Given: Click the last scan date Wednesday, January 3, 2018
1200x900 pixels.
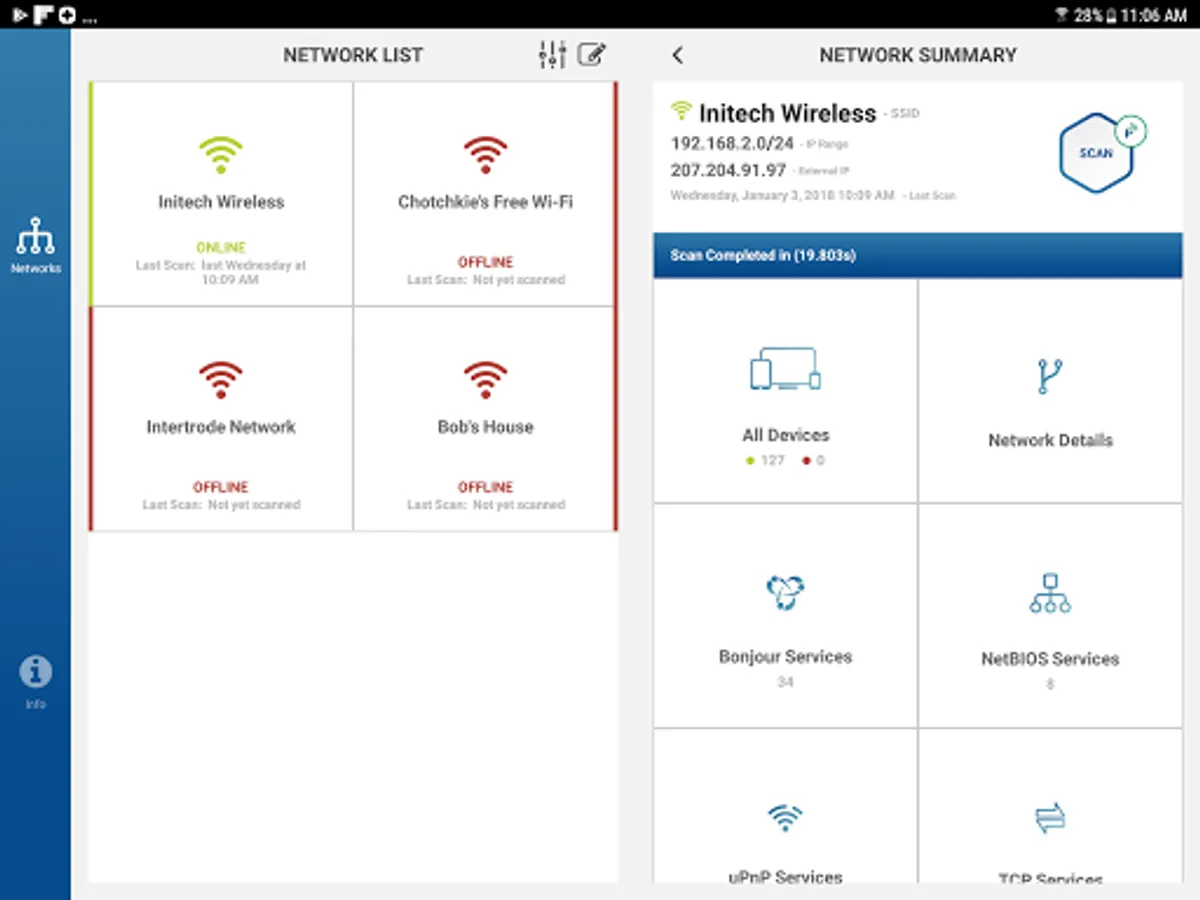Looking at the screenshot, I should [782, 196].
